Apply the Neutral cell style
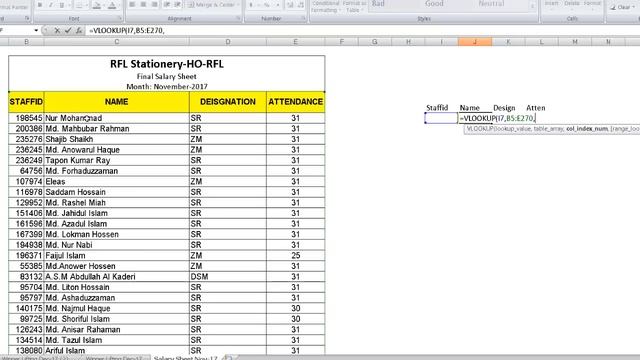The image size is (640, 360). point(491,4)
